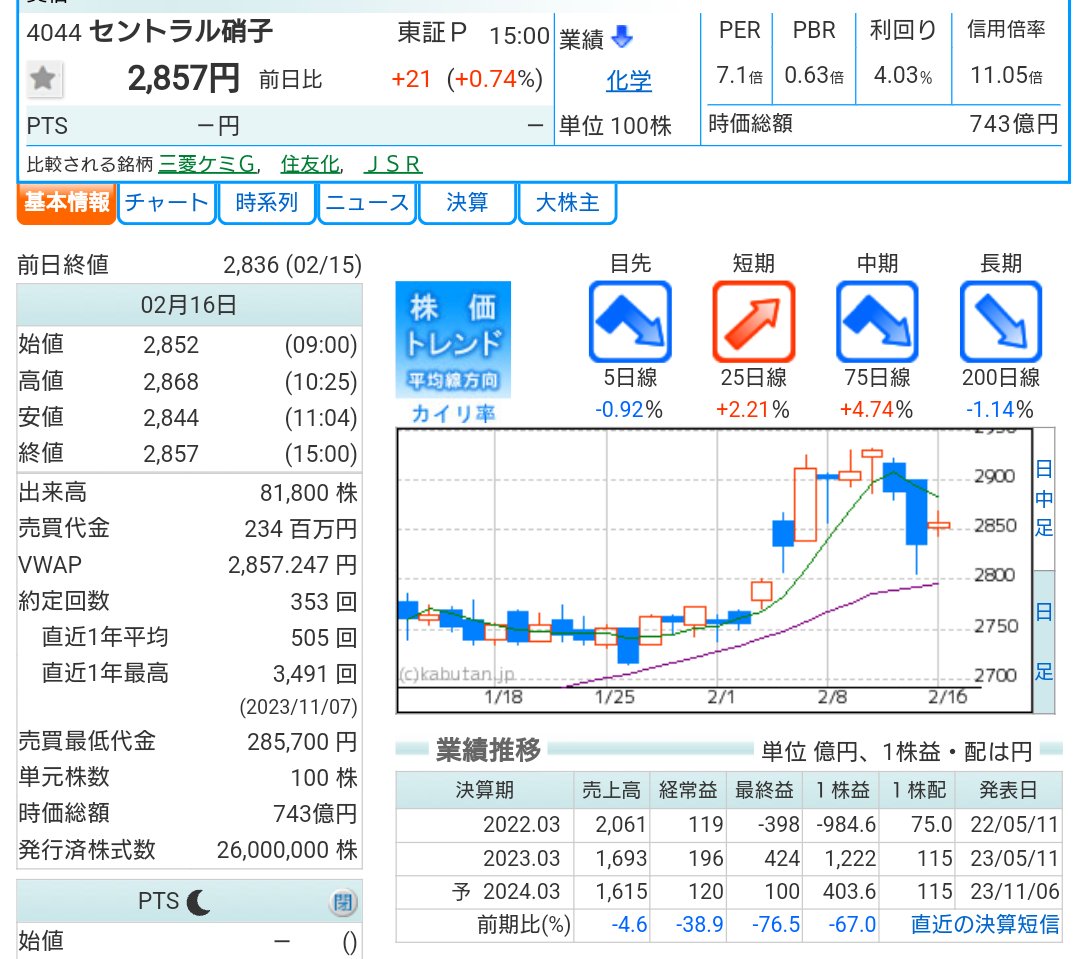Click the 短期 25日線 red up arrow
The image size is (1080, 959).
754,322
